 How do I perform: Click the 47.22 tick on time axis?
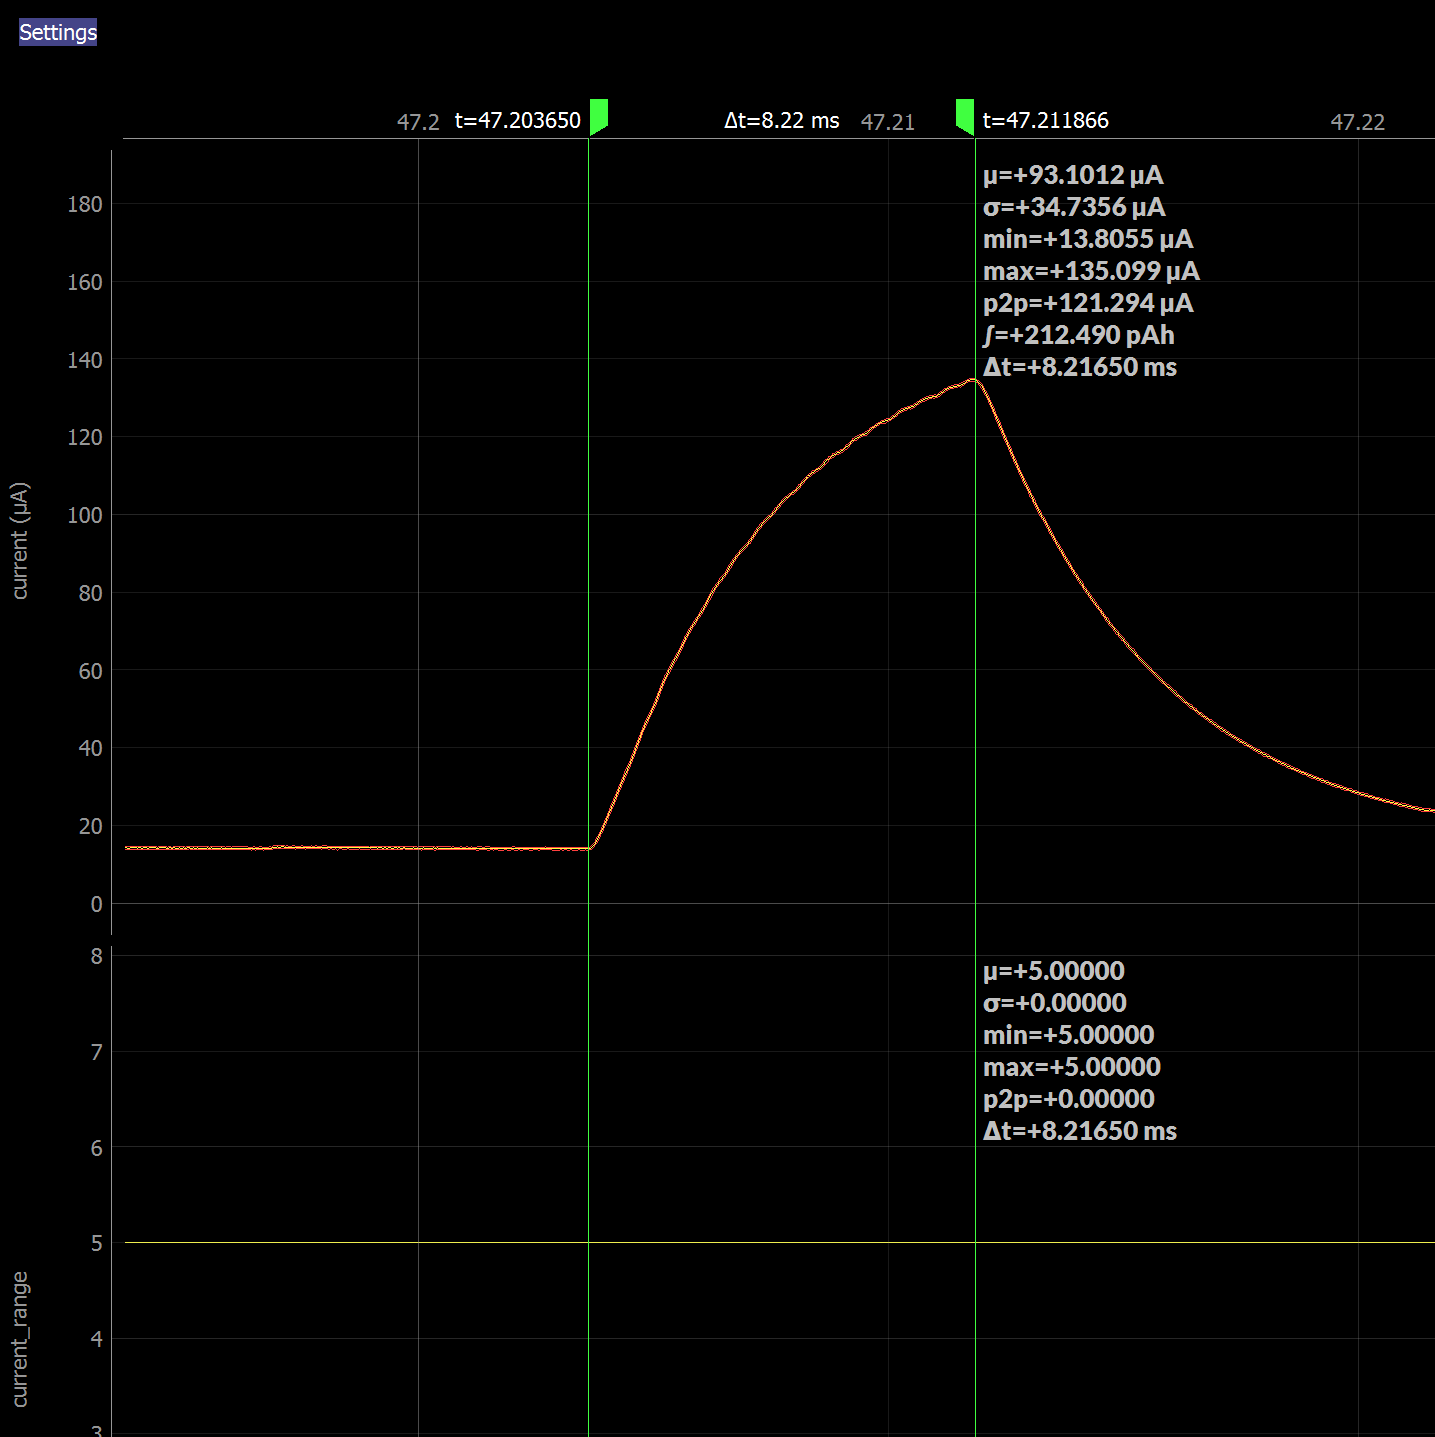point(1357,122)
